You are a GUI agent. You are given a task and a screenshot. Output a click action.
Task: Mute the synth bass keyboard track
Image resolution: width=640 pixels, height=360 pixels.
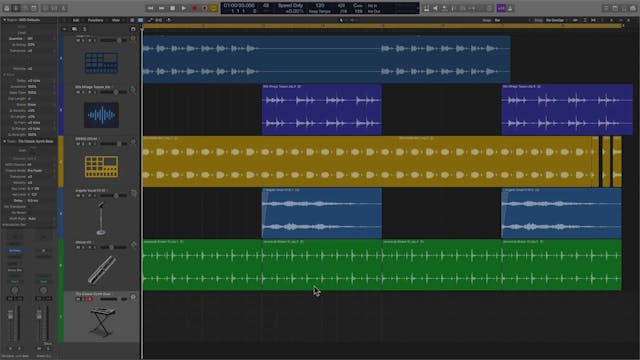[78, 299]
